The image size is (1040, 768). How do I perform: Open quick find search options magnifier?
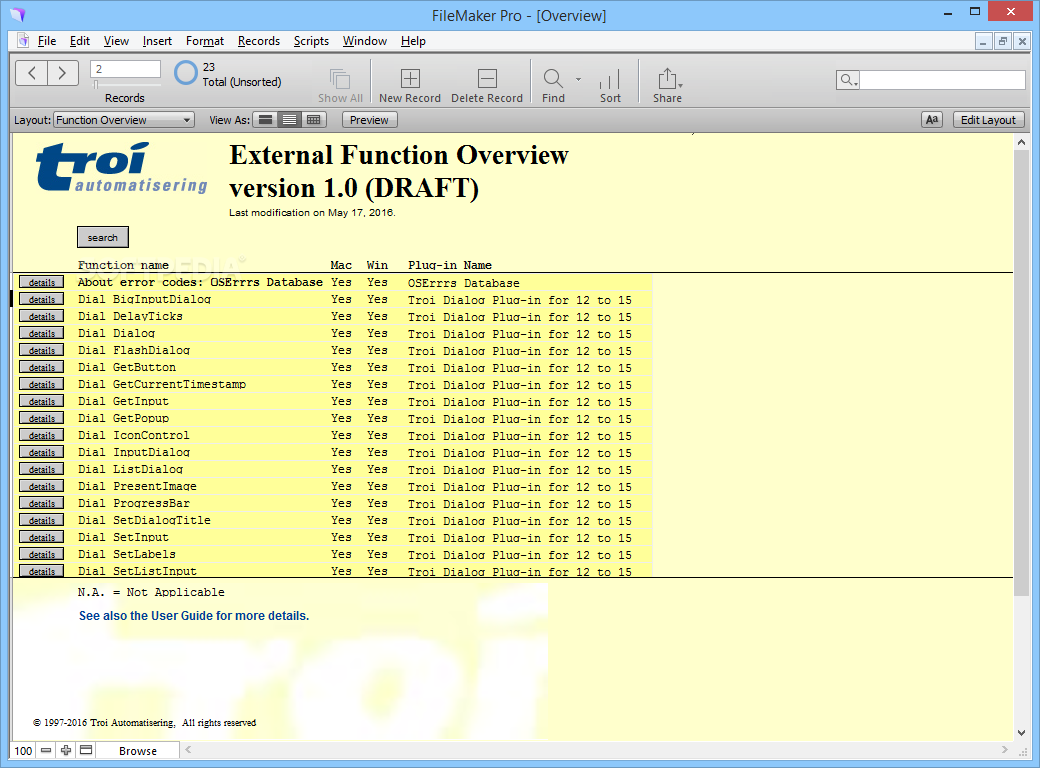click(x=848, y=80)
